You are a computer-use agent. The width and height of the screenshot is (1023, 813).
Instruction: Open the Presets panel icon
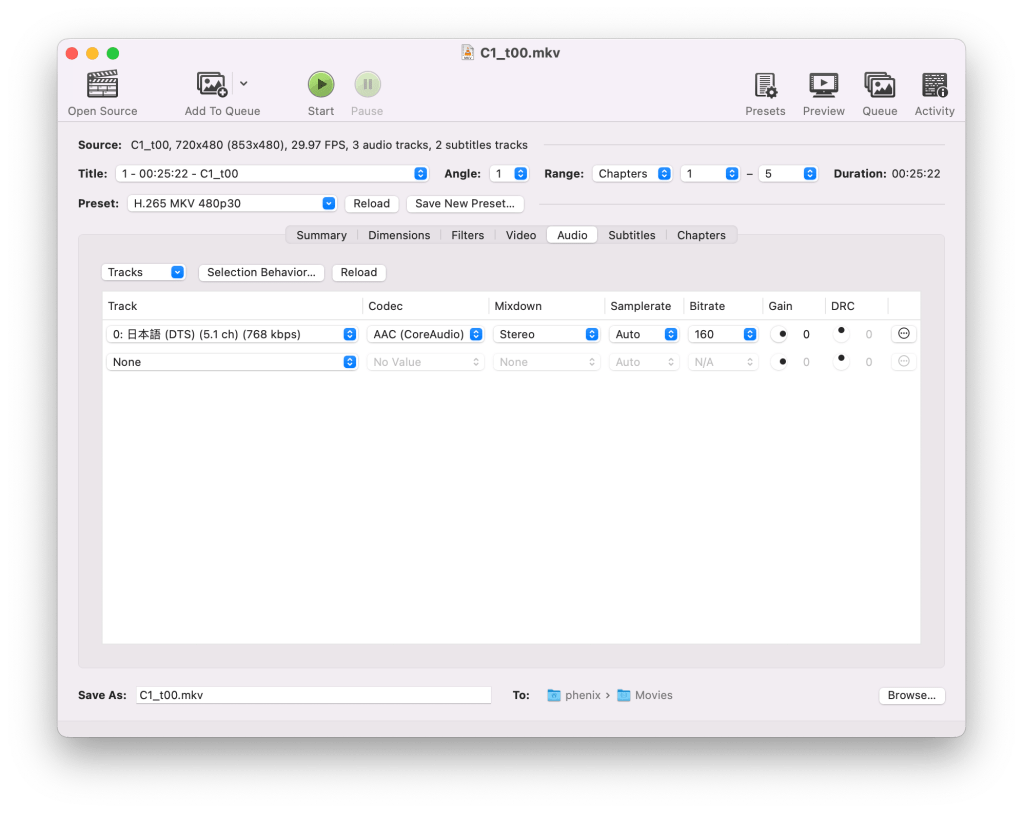coord(765,85)
